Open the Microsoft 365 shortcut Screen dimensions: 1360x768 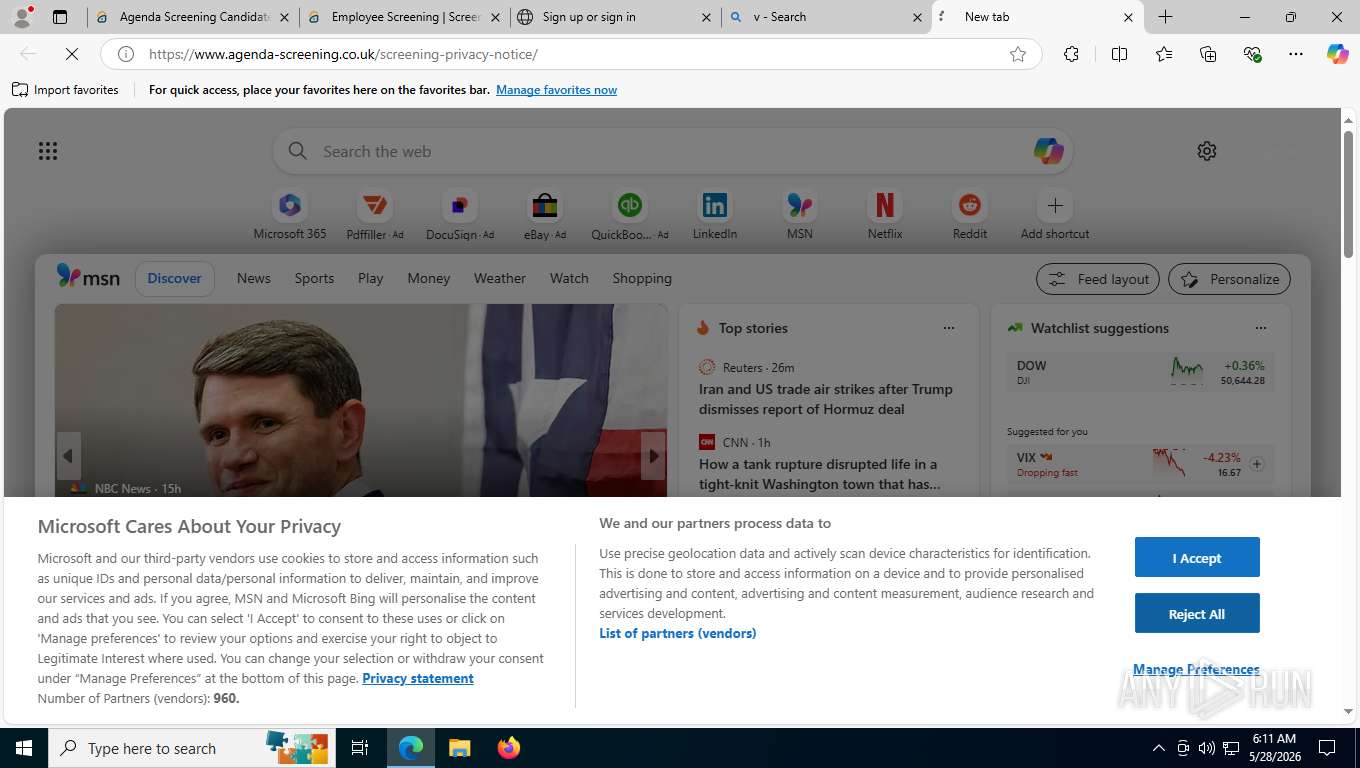(290, 215)
